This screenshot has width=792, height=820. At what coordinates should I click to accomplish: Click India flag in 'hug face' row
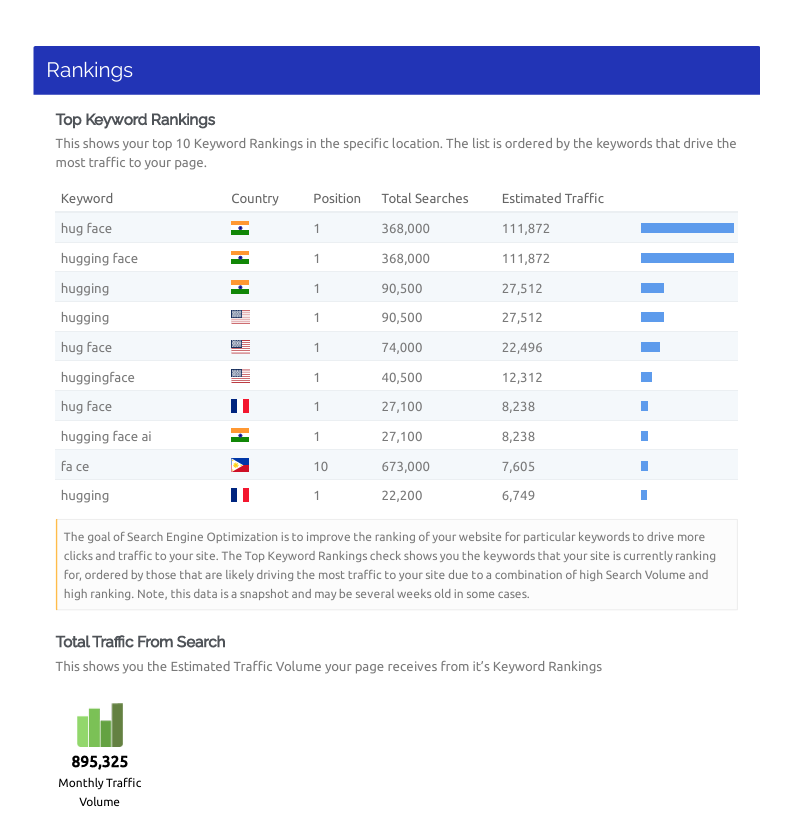(x=240, y=228)
